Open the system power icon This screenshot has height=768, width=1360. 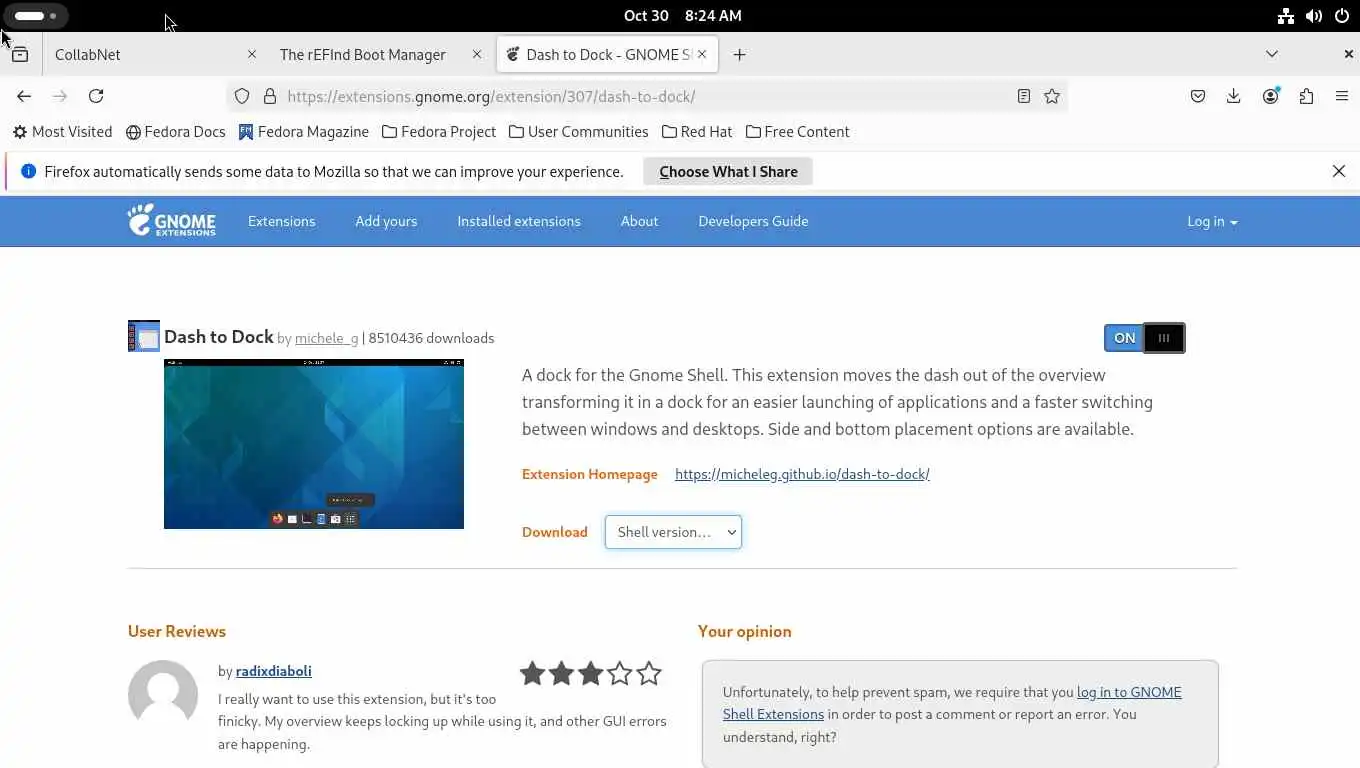click(x=1342, y=16)
